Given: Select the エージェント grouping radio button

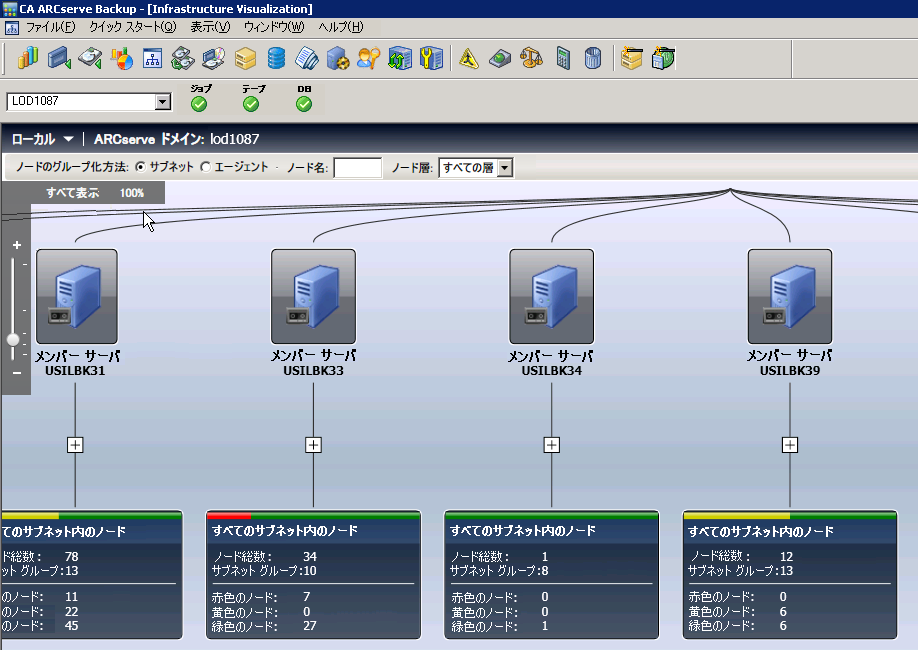Looking at the screenshot, I should (206, 168).
